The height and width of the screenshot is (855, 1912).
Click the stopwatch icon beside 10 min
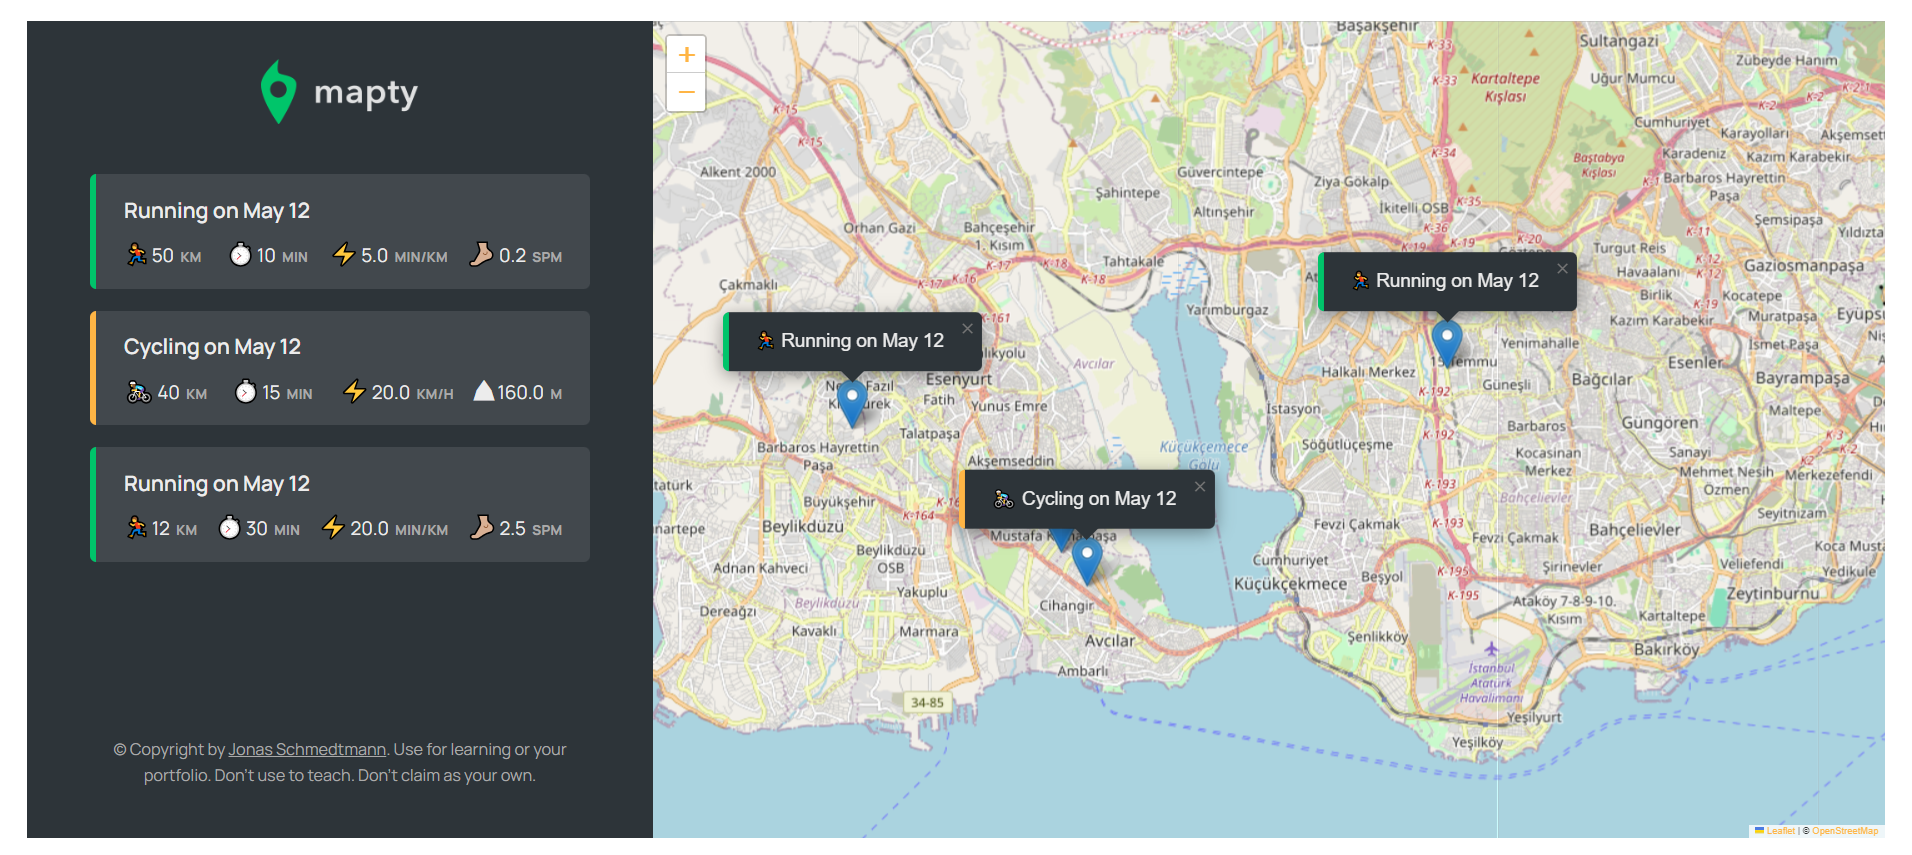tap(240, 255)
